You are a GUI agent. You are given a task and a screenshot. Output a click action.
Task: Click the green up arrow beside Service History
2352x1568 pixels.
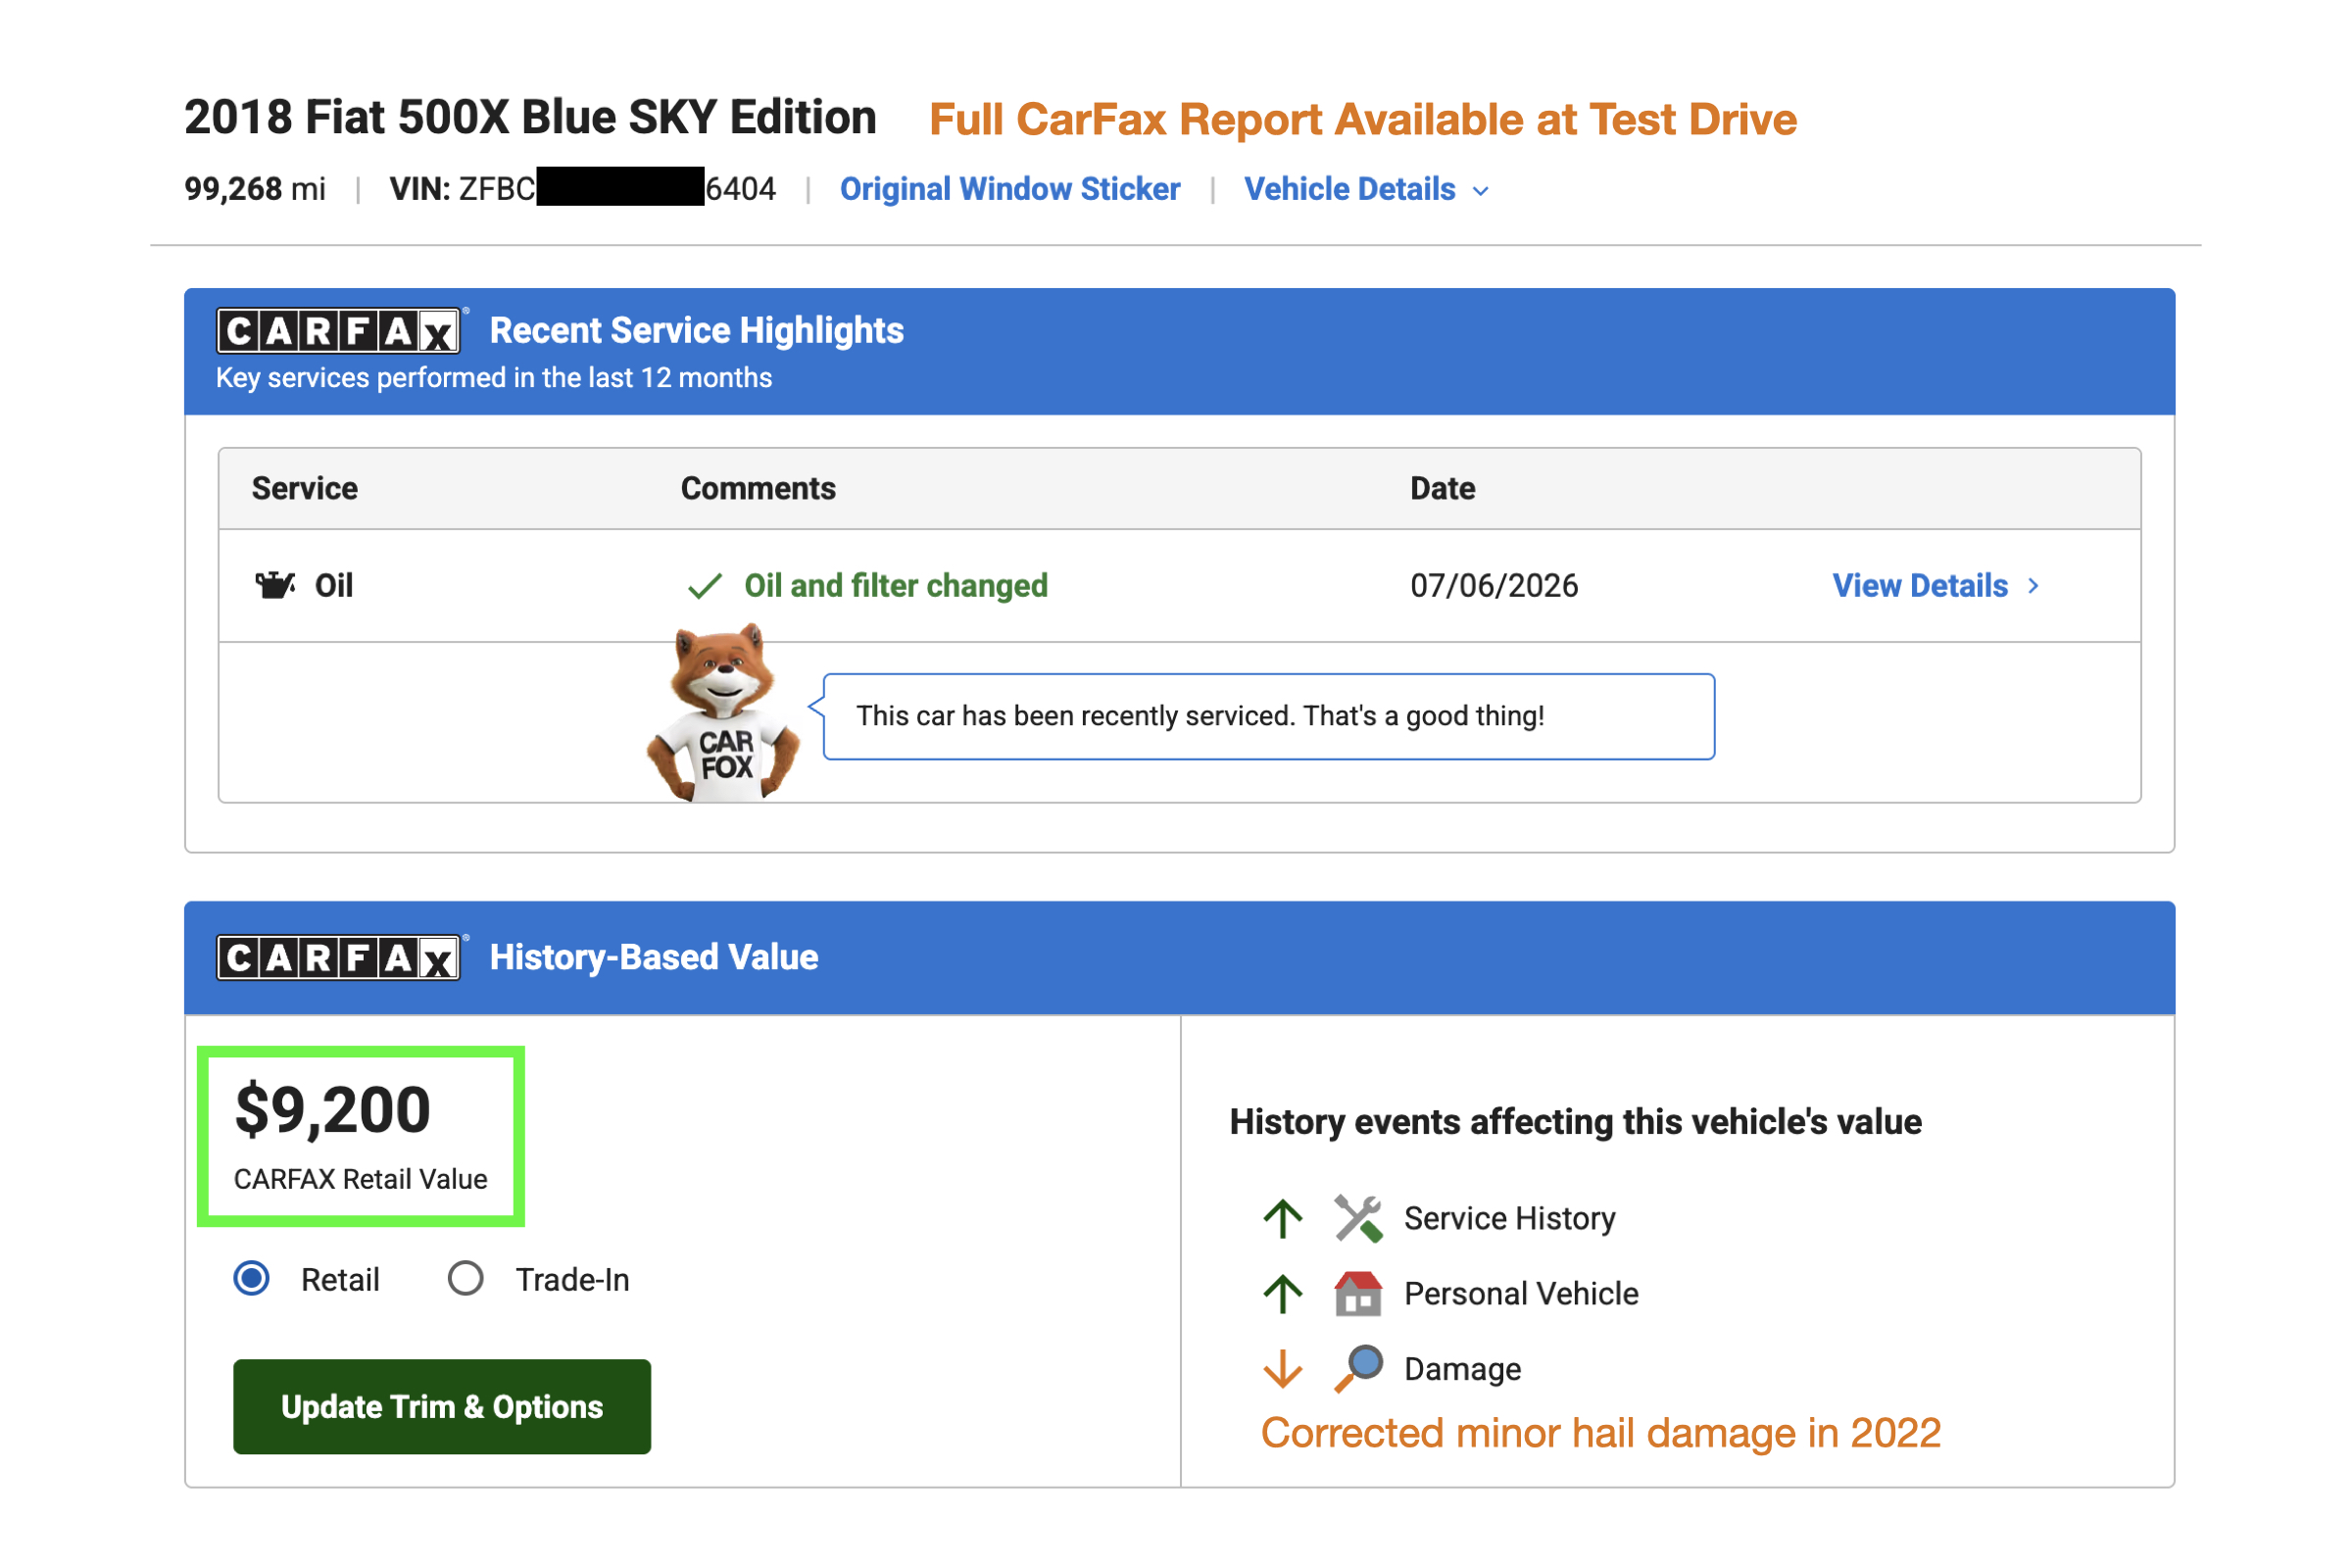[x=1283, y=1219]
